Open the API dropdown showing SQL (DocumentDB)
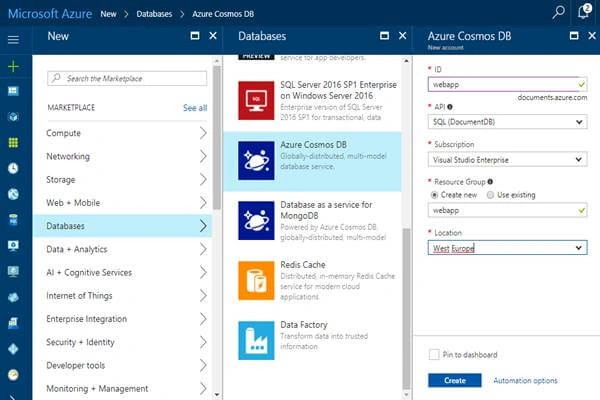The width and height of the screenshot is (600, 400). 507,122
